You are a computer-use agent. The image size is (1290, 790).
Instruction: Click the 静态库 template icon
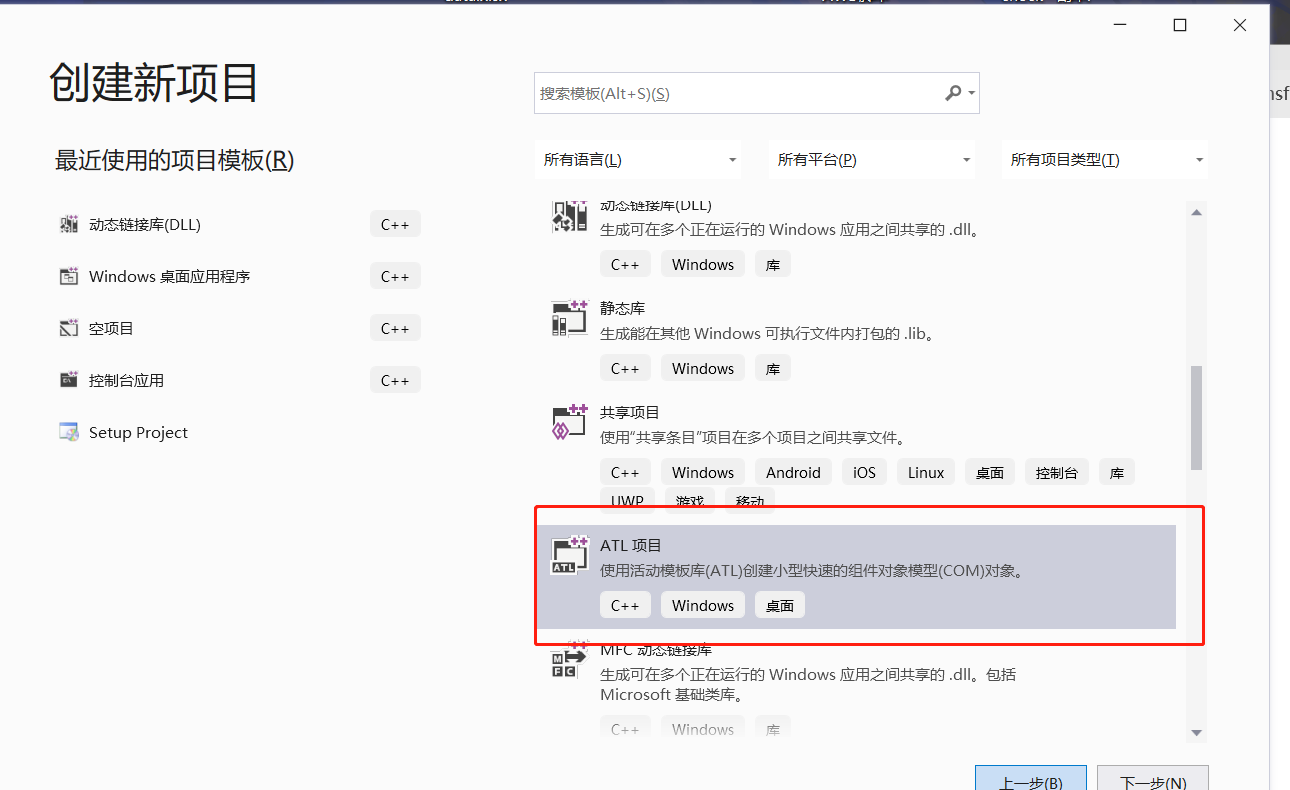point(570,318)
